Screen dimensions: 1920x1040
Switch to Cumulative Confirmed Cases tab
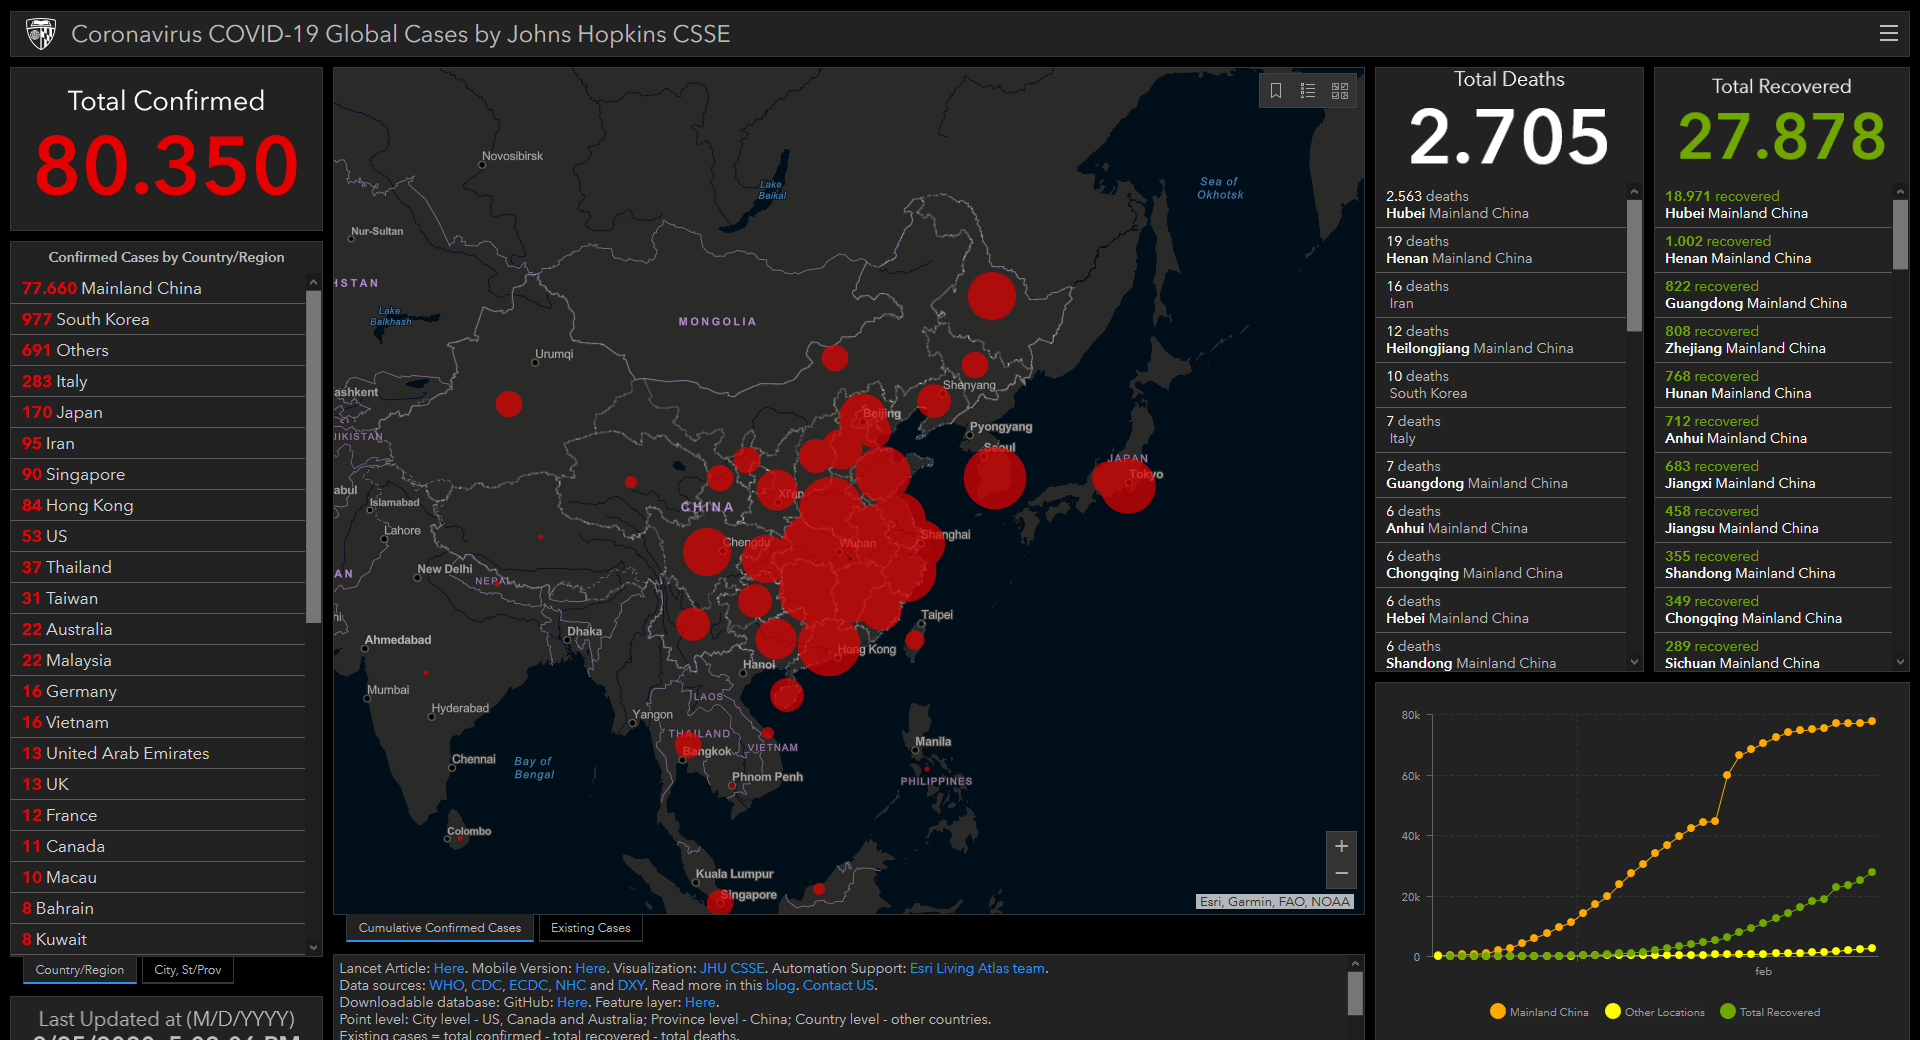pos(440,928)
